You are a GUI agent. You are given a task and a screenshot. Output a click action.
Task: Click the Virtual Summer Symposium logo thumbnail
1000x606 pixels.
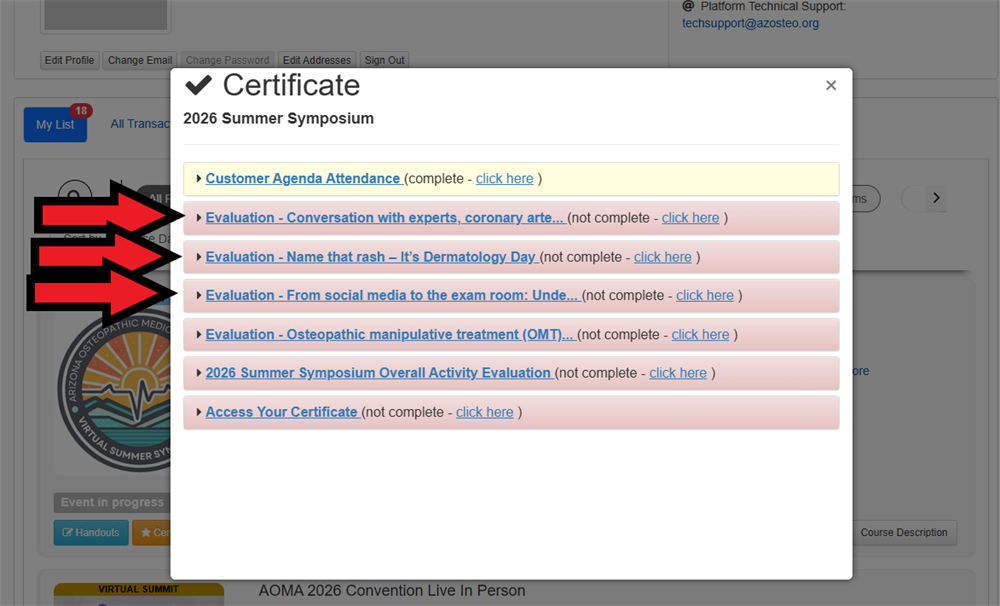115,392
